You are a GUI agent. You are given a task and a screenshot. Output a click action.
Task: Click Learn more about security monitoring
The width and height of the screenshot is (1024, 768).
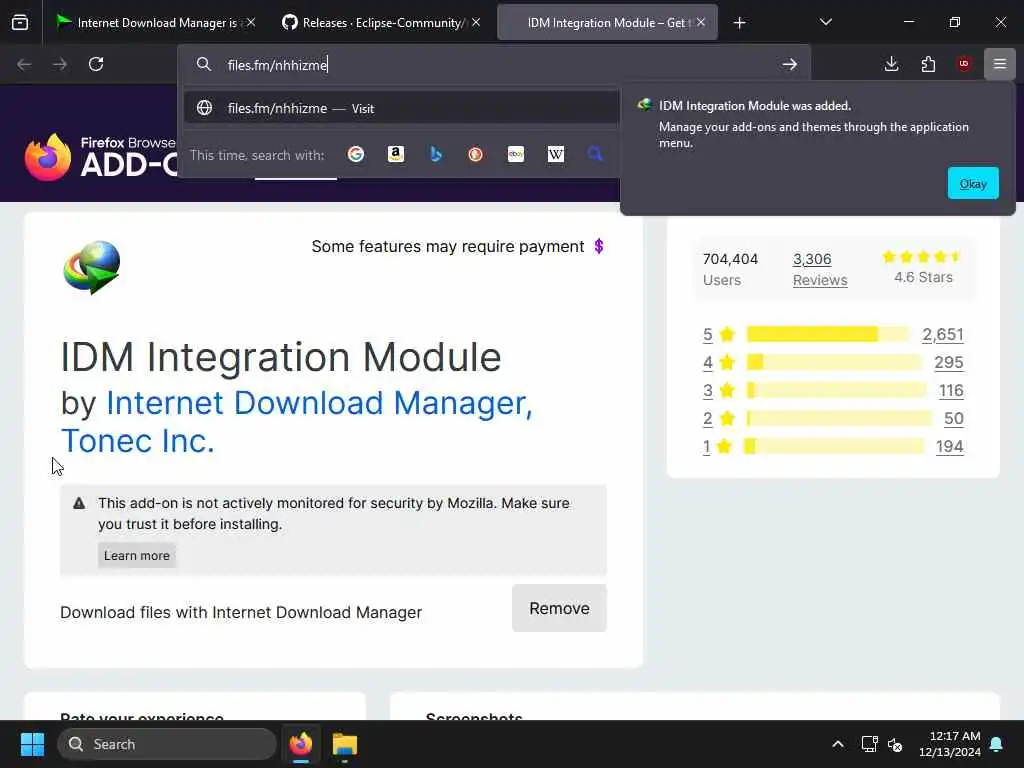coord(137,555)
